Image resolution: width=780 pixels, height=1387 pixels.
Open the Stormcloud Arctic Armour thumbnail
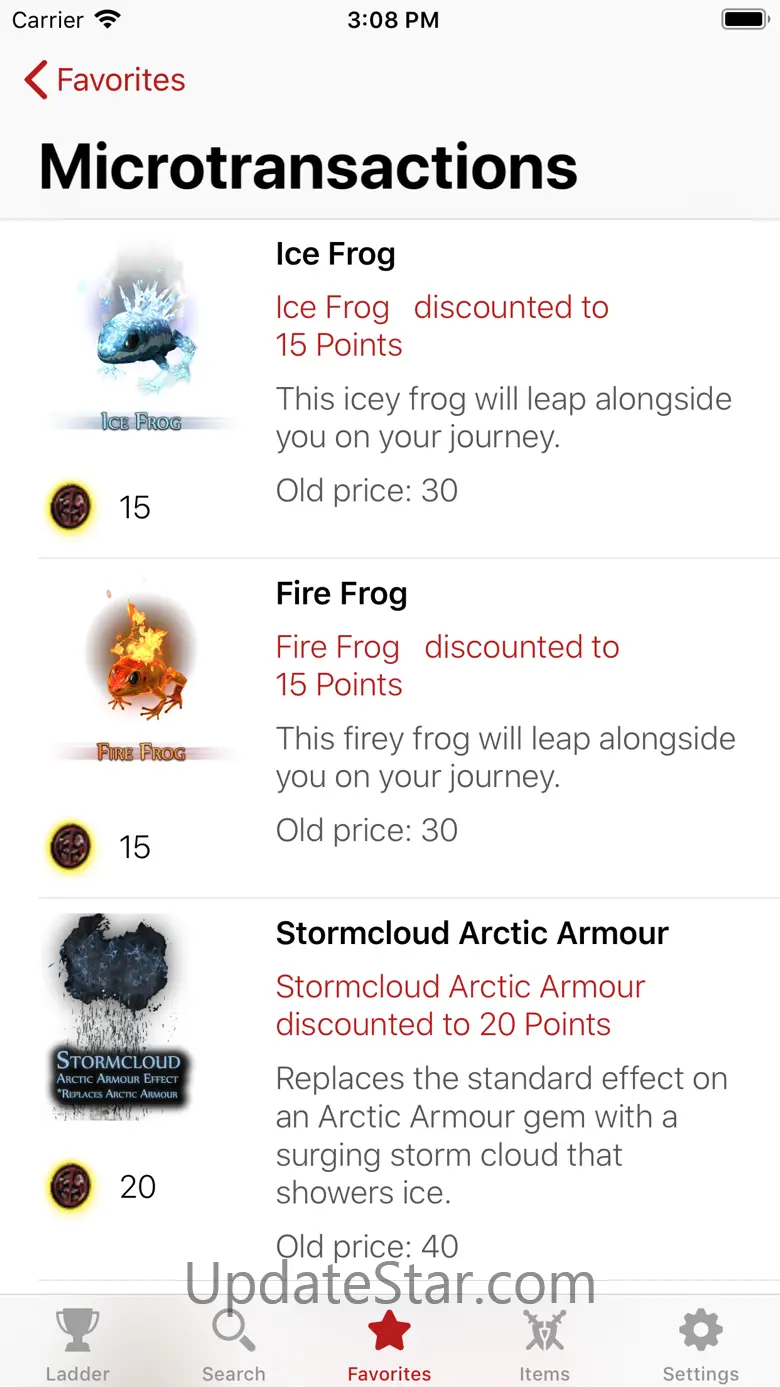[x=118, y=1016]
